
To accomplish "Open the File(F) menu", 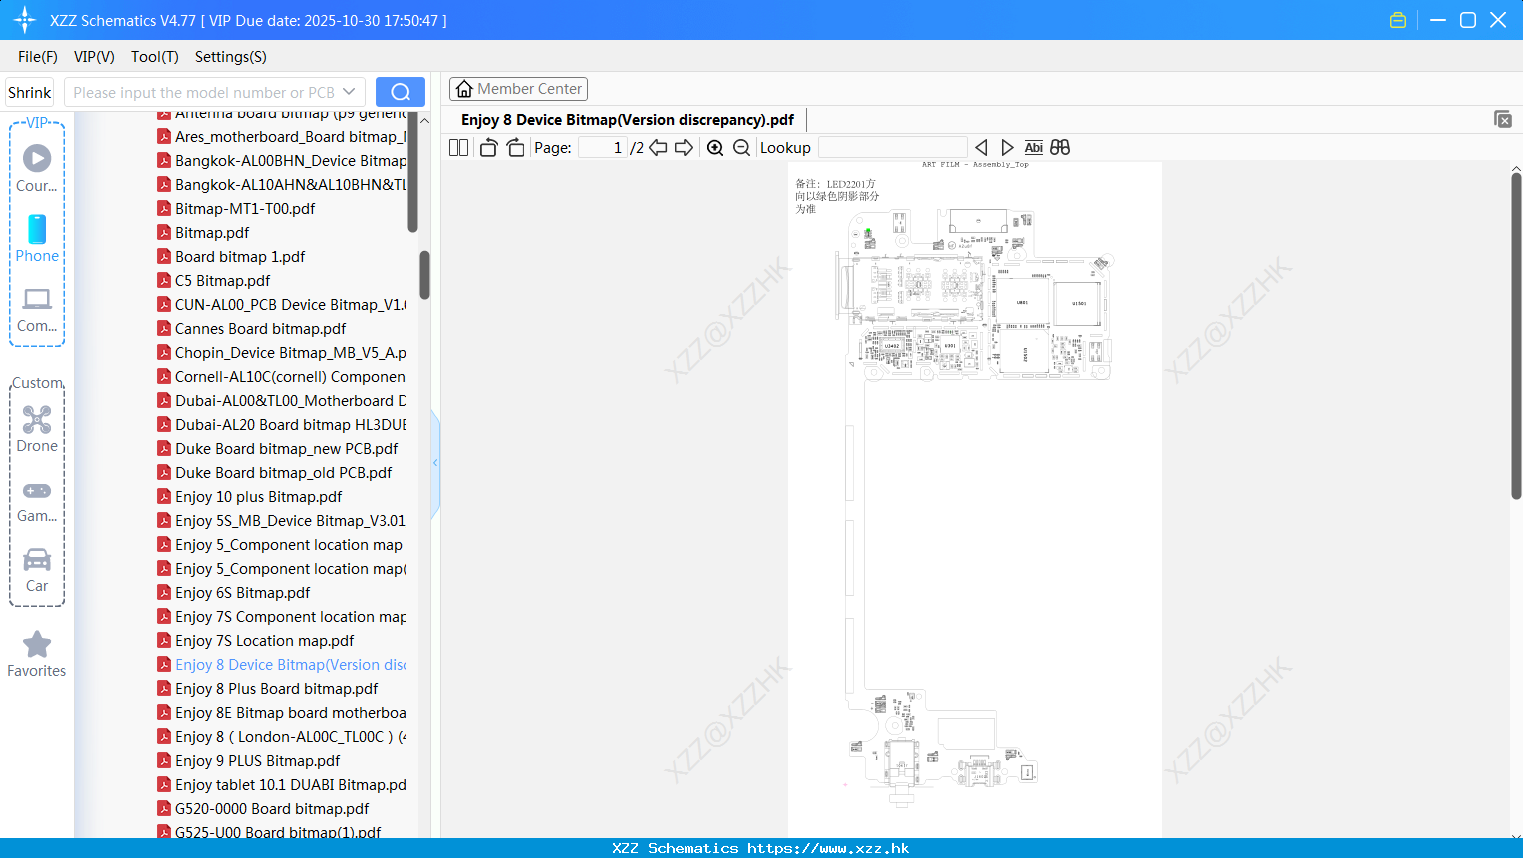I will (x=38, y=57).
